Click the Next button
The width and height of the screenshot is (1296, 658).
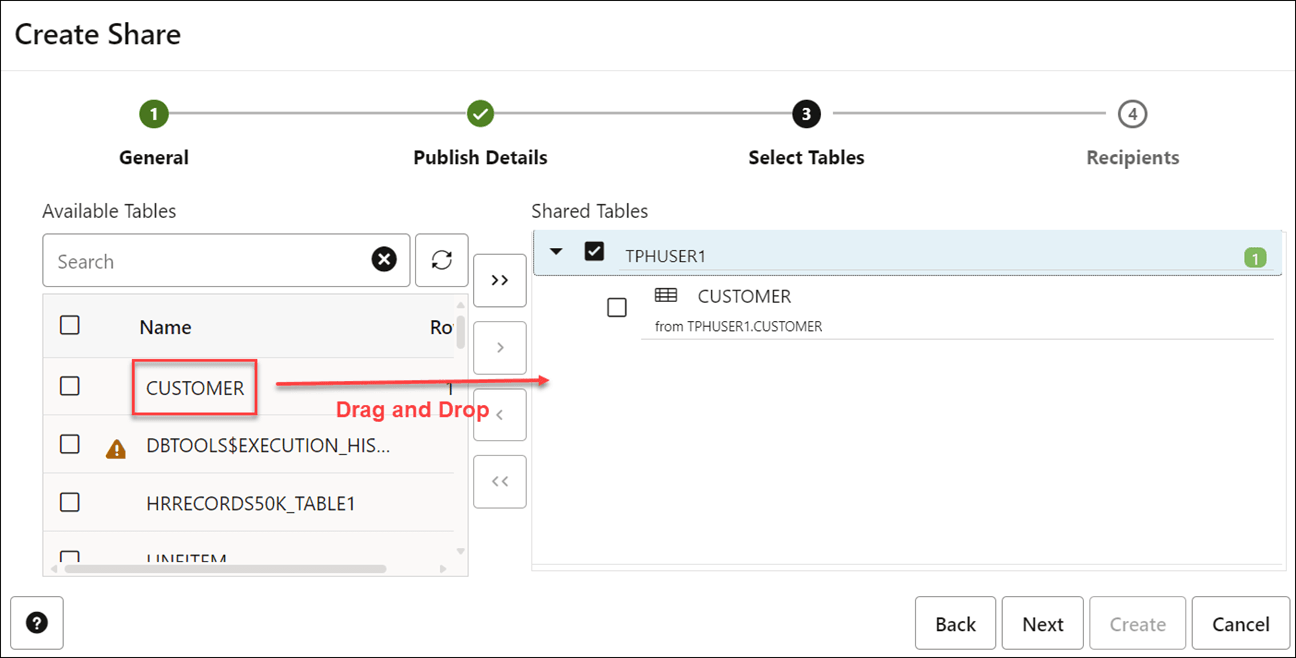coord(1042,624)
